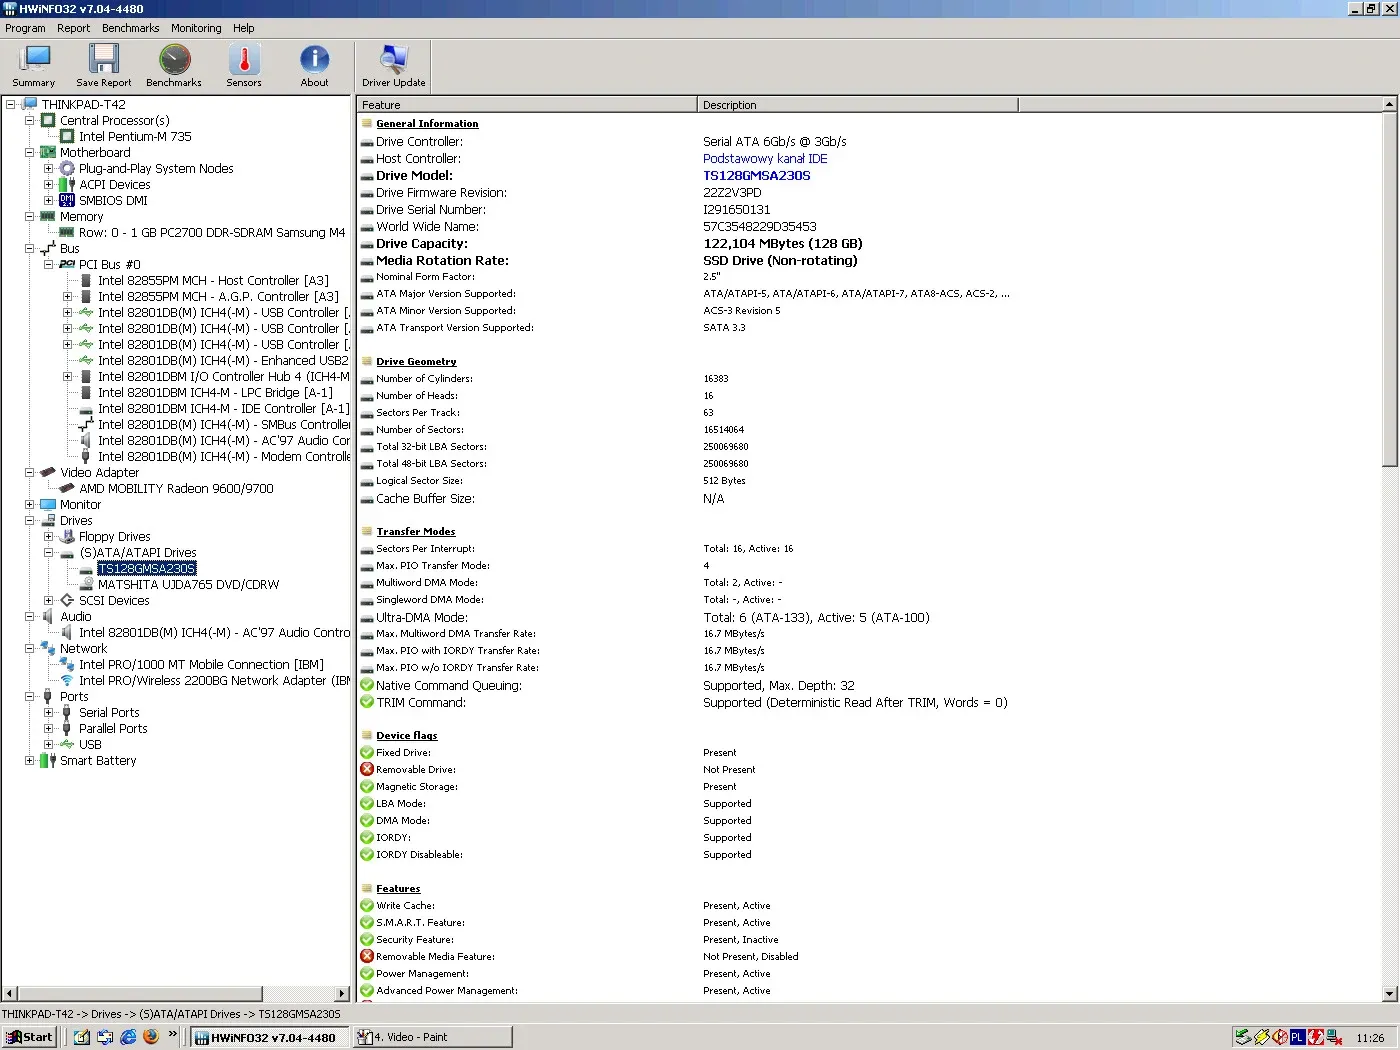This screenshot has height=1050, width=1400.
Task: Click the Save Report toolbar icon
Action: [x=103, y=66]
